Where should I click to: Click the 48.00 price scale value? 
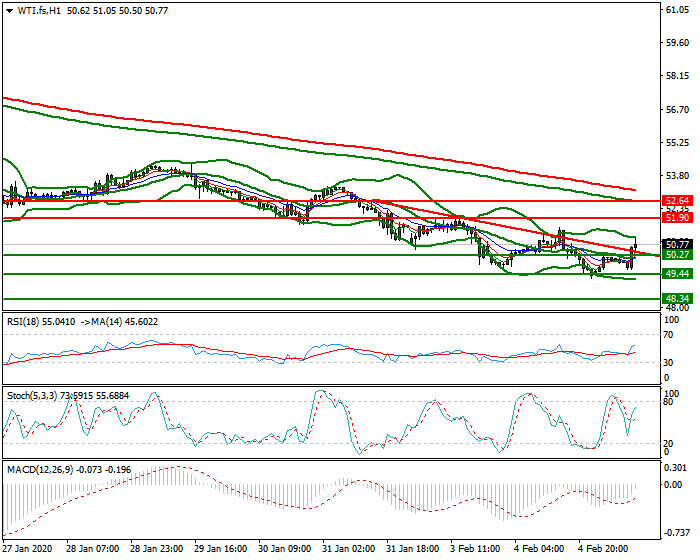[677, 308]
